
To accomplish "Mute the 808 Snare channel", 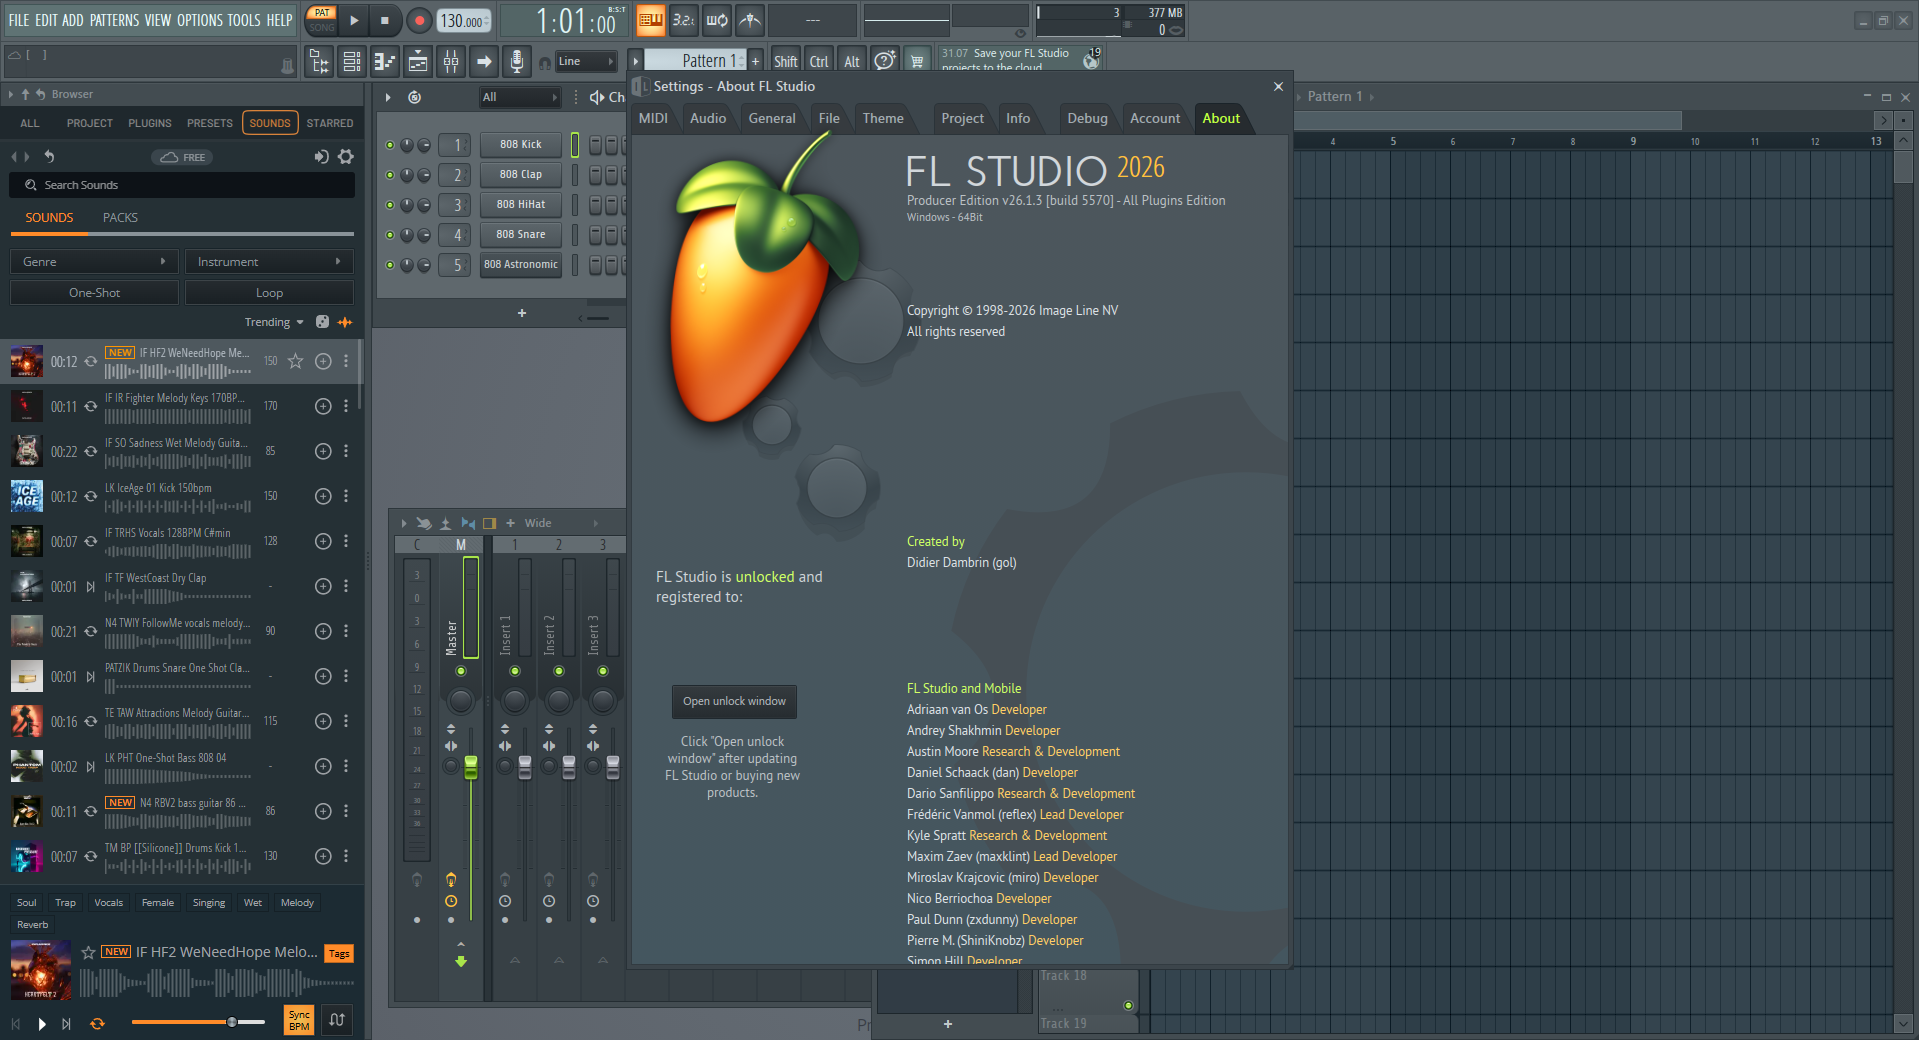I will point(390,235).
